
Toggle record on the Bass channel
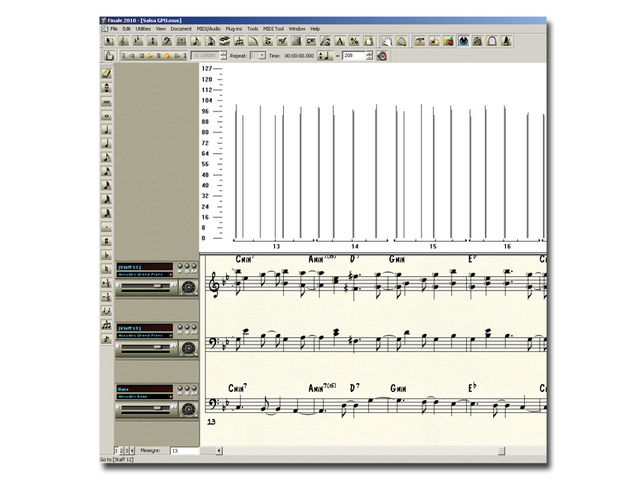tap(194, 388)
